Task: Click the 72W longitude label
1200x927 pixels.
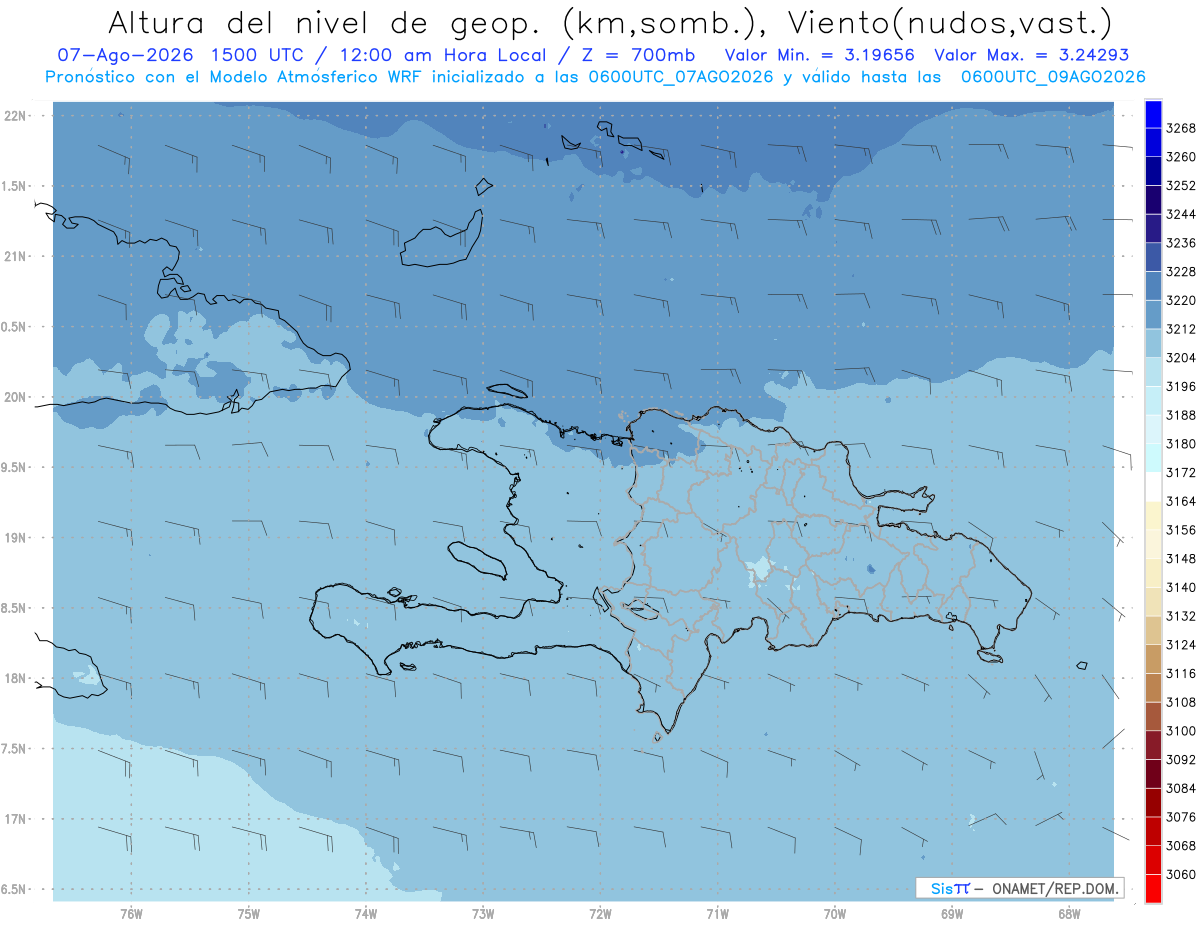Action: click(600, 913)
